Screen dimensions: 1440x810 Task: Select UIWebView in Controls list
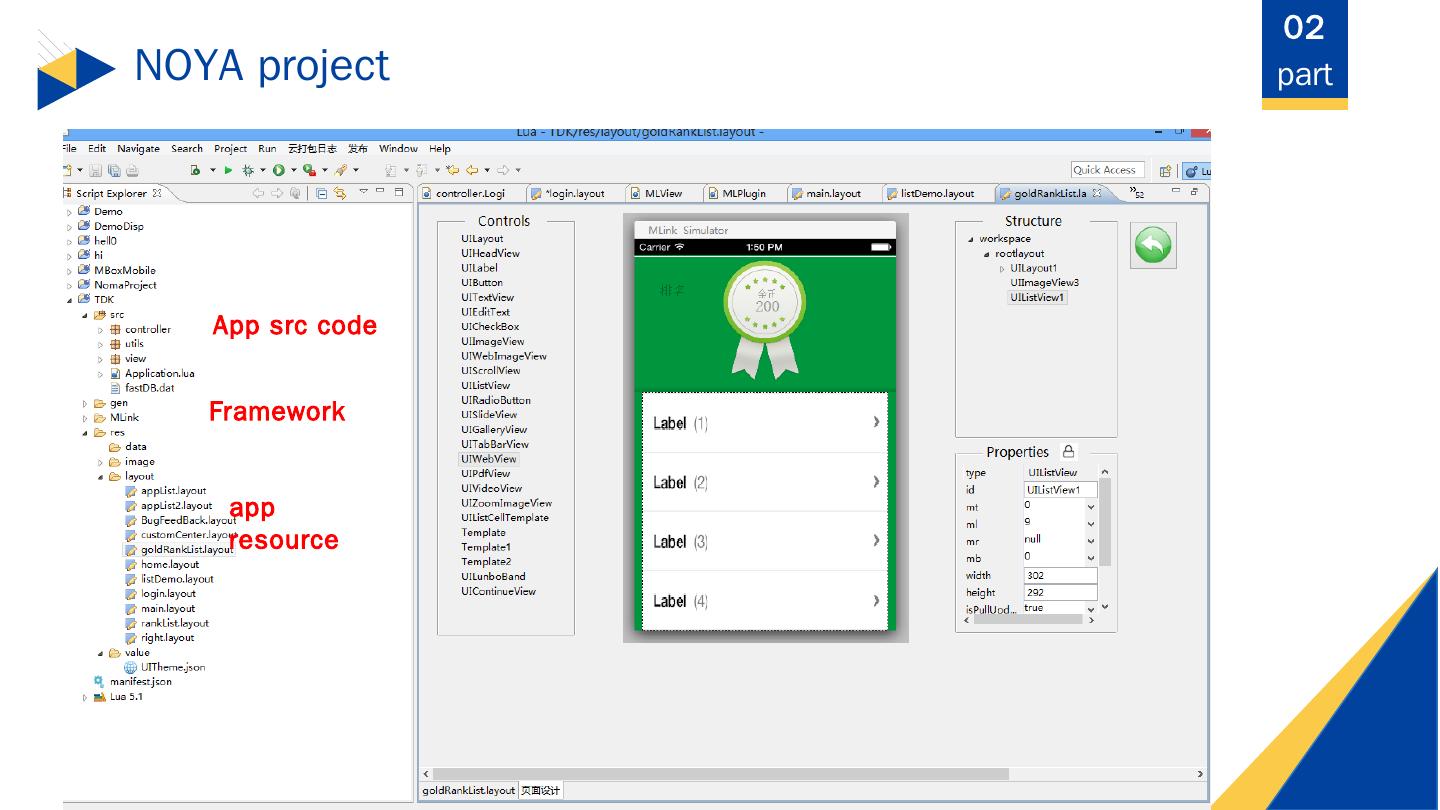(x=489, y=459)
